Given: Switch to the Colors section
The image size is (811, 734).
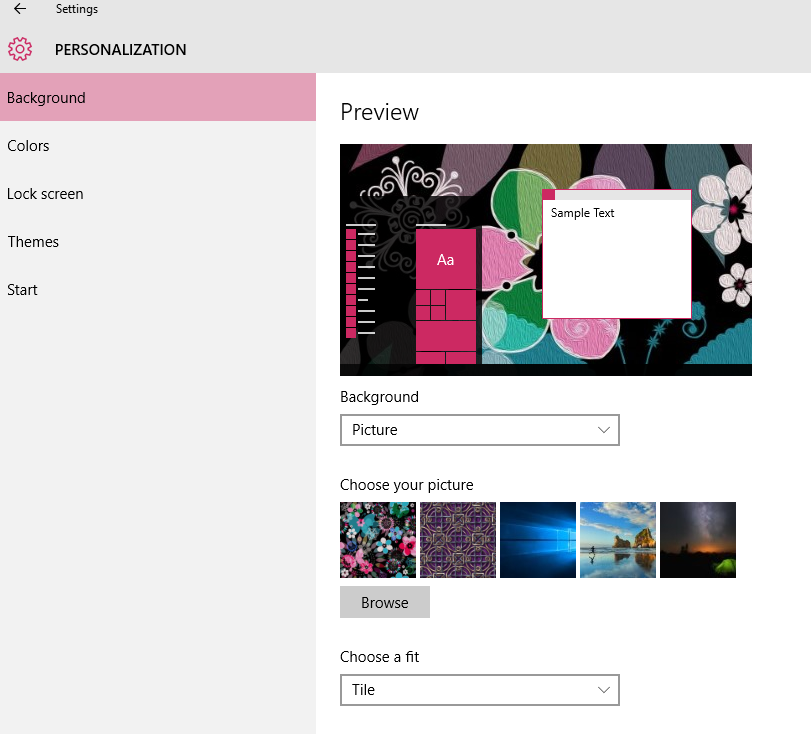Looking at the screenshot, I should click(158, 145).
